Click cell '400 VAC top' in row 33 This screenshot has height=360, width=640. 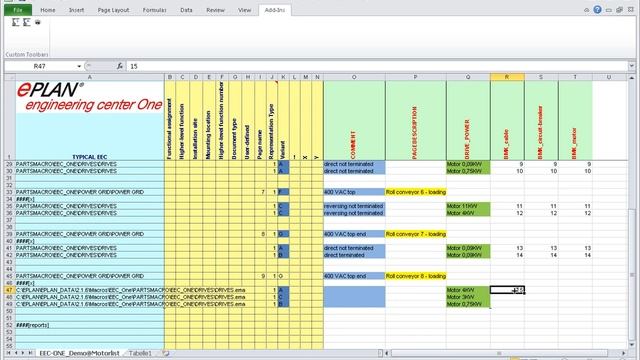pos(354,192)
